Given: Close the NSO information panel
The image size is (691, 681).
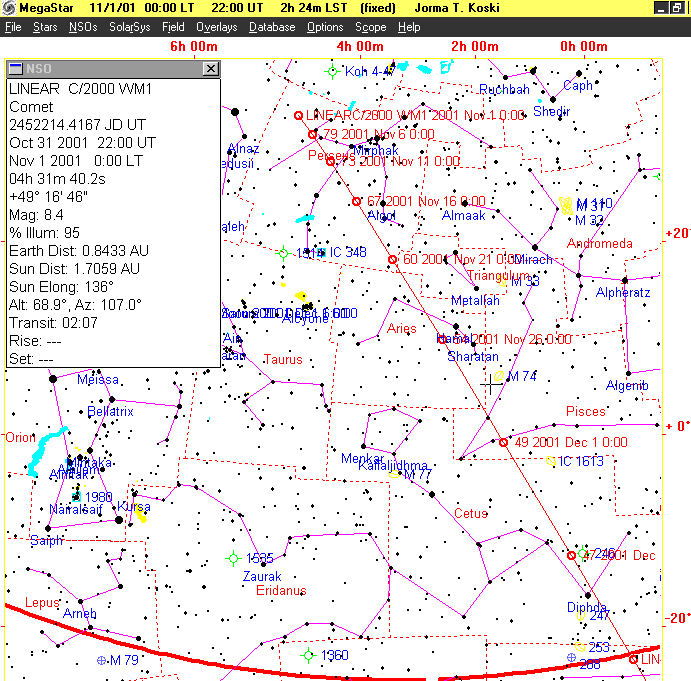Looking at the screenshot, I should pos(210,69).
